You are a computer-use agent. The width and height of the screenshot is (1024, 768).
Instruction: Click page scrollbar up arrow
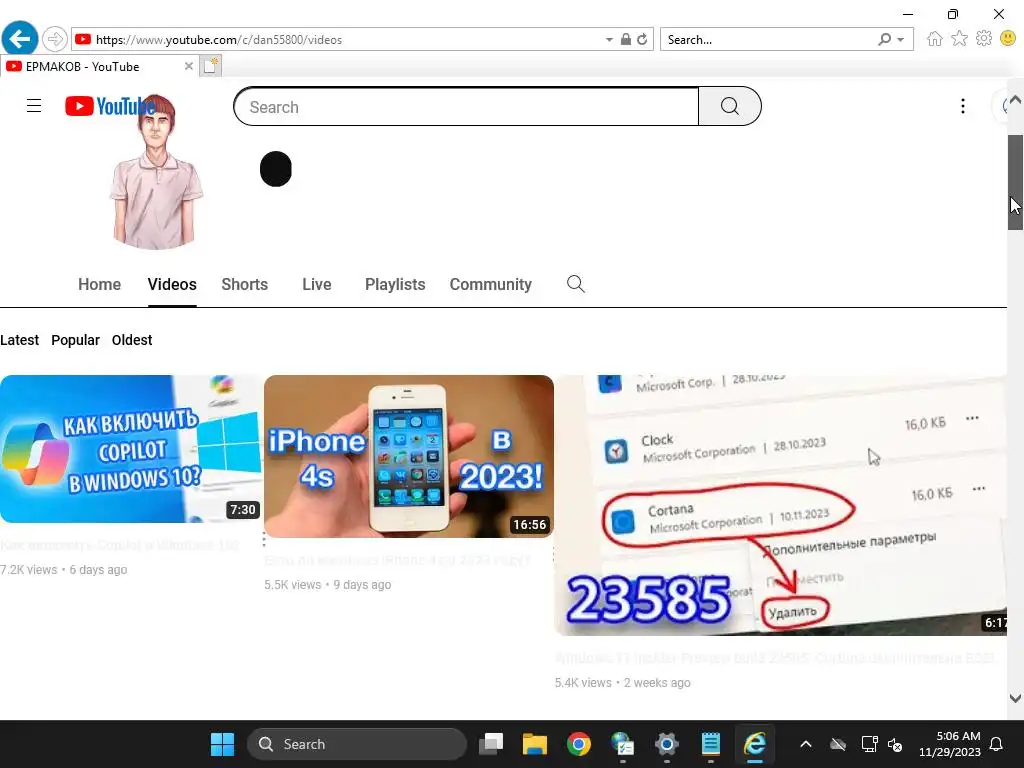1015,100
